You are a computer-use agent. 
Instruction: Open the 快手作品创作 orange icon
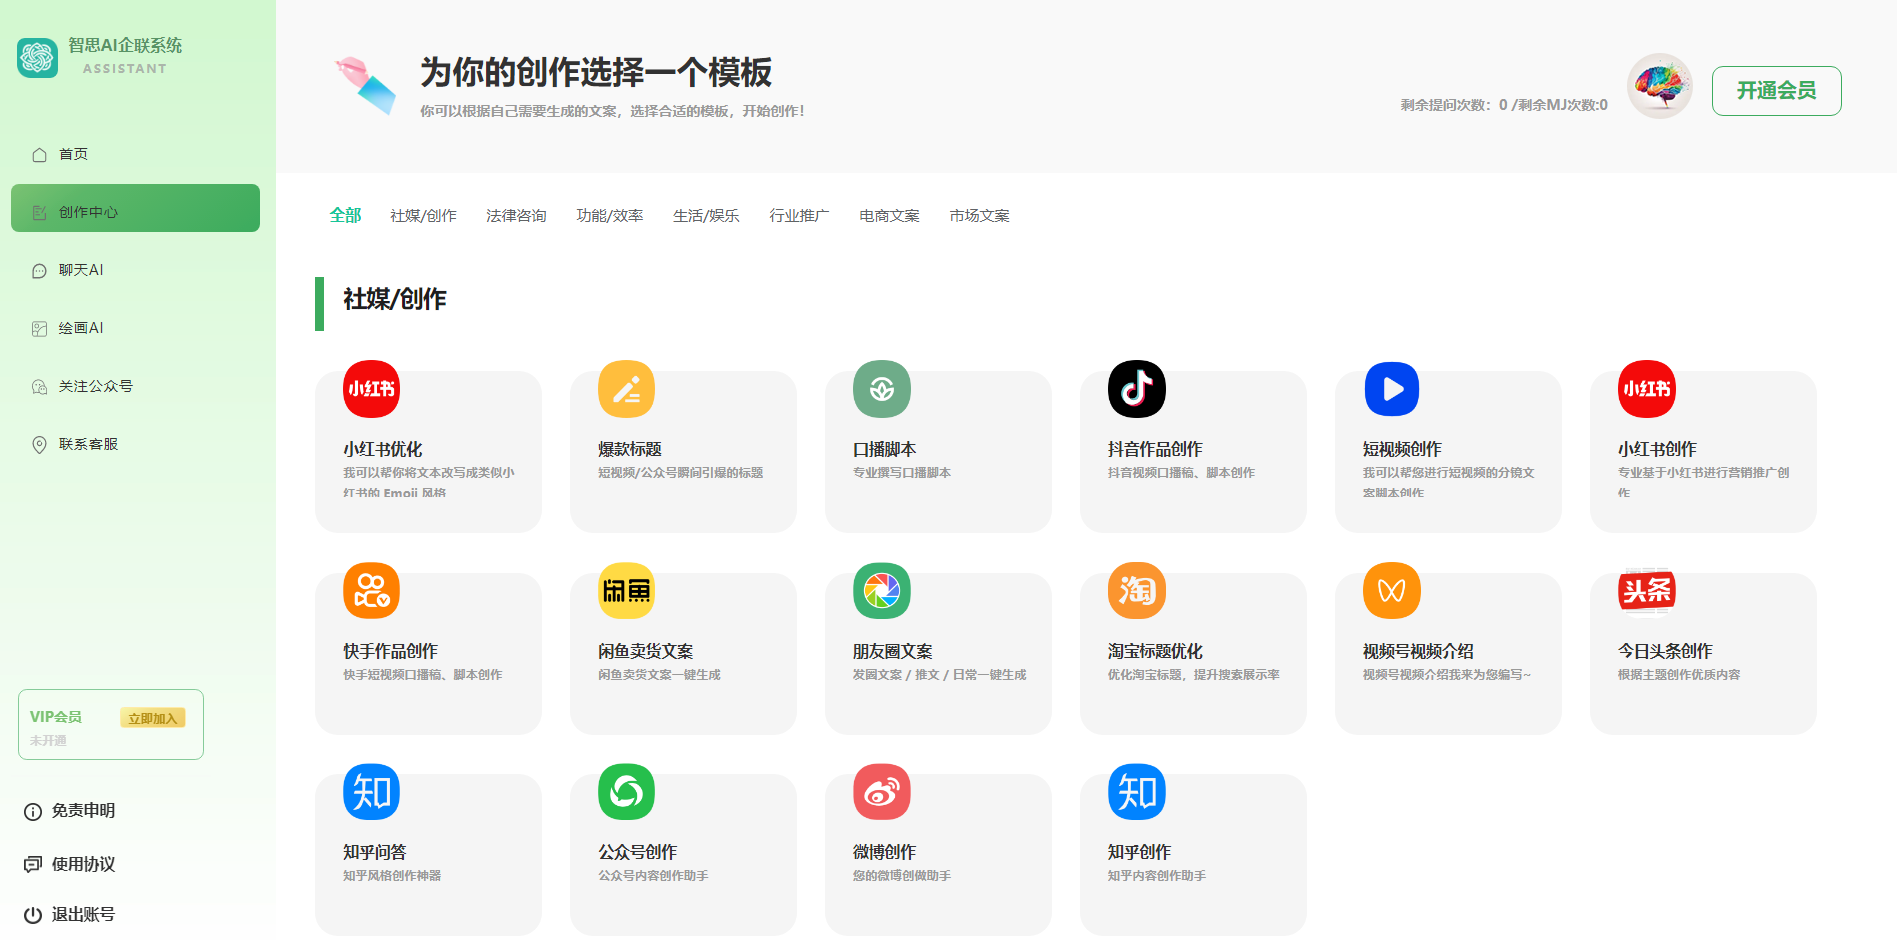(371, 591)
